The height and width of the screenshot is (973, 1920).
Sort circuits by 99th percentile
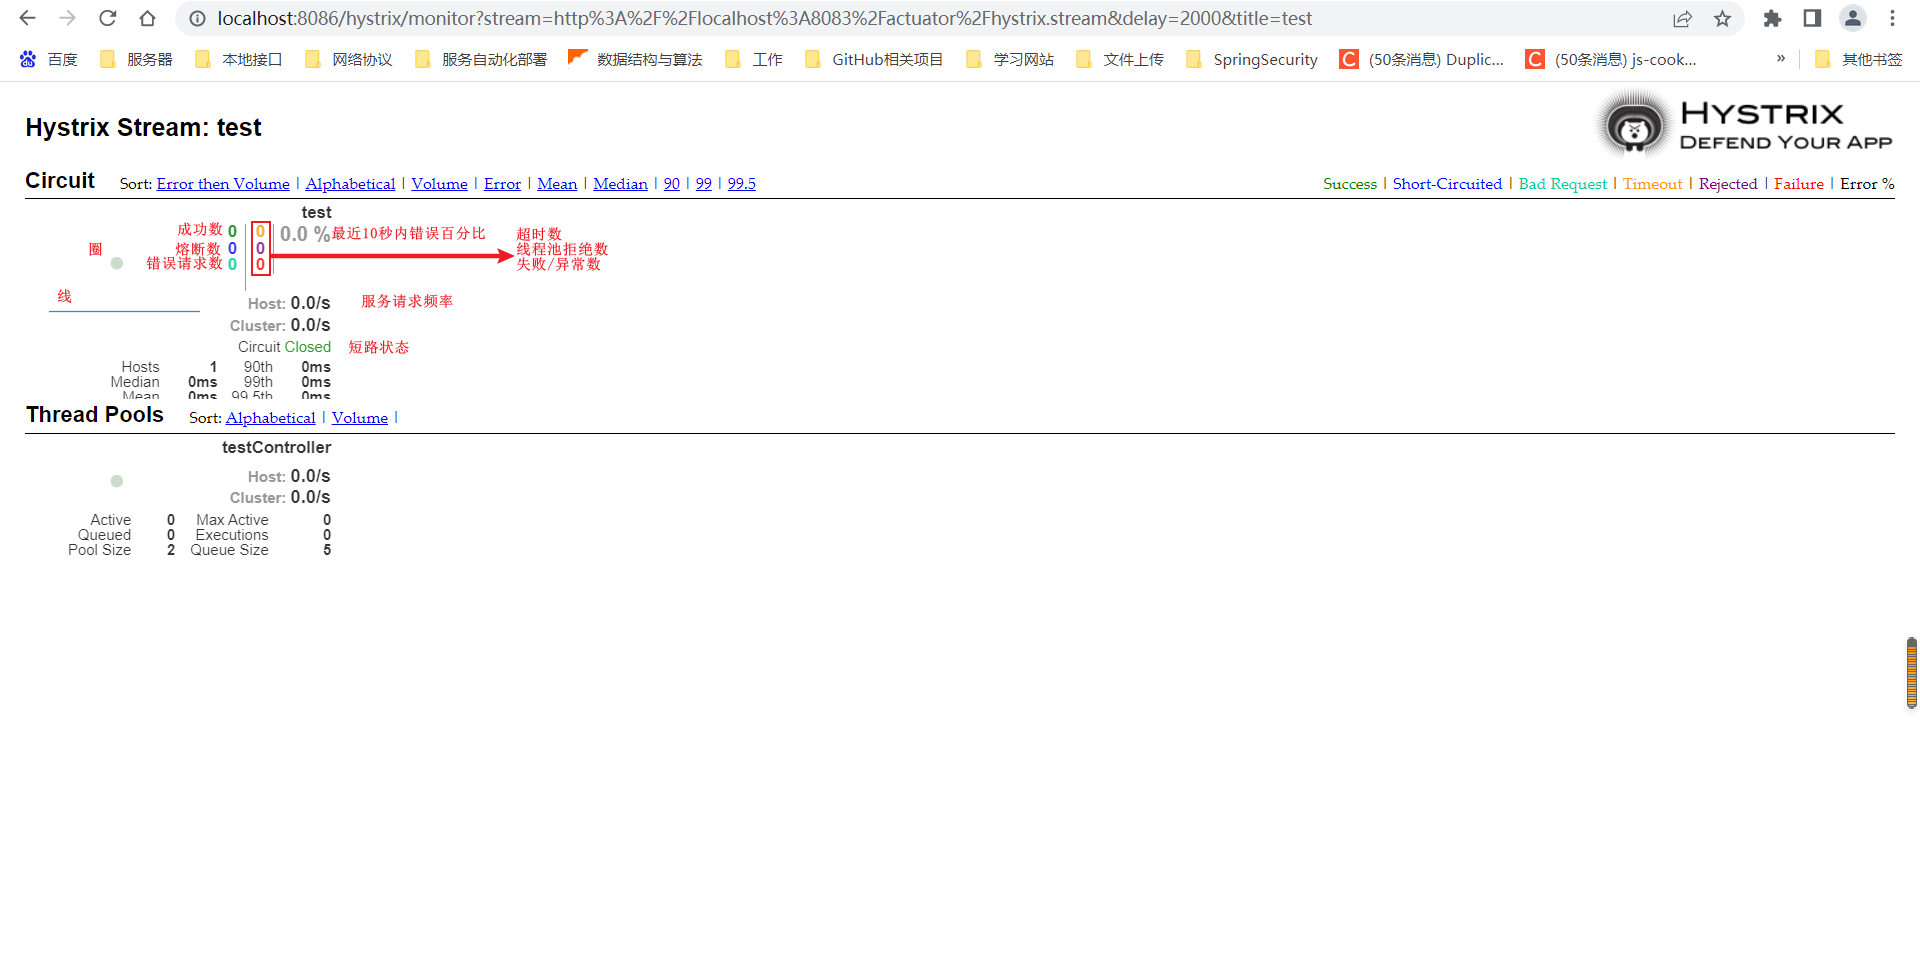[703, 184]
